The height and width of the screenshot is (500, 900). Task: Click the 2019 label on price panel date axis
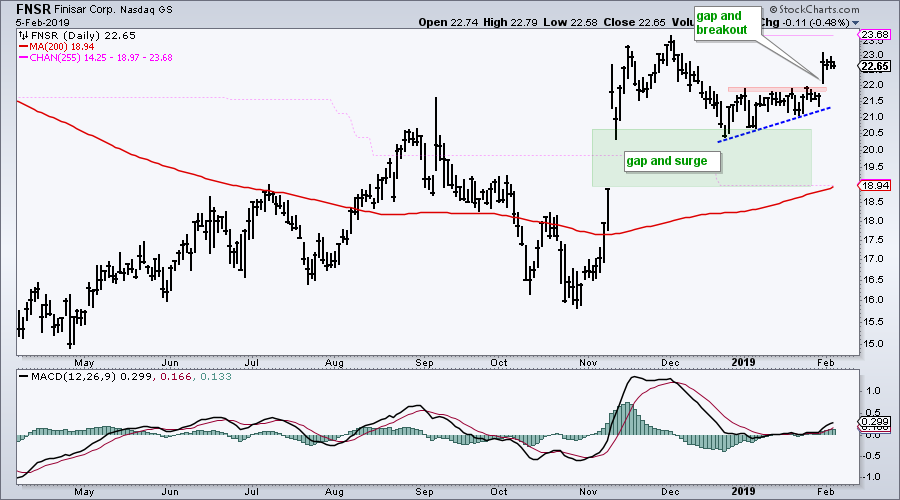pos(743,362)
